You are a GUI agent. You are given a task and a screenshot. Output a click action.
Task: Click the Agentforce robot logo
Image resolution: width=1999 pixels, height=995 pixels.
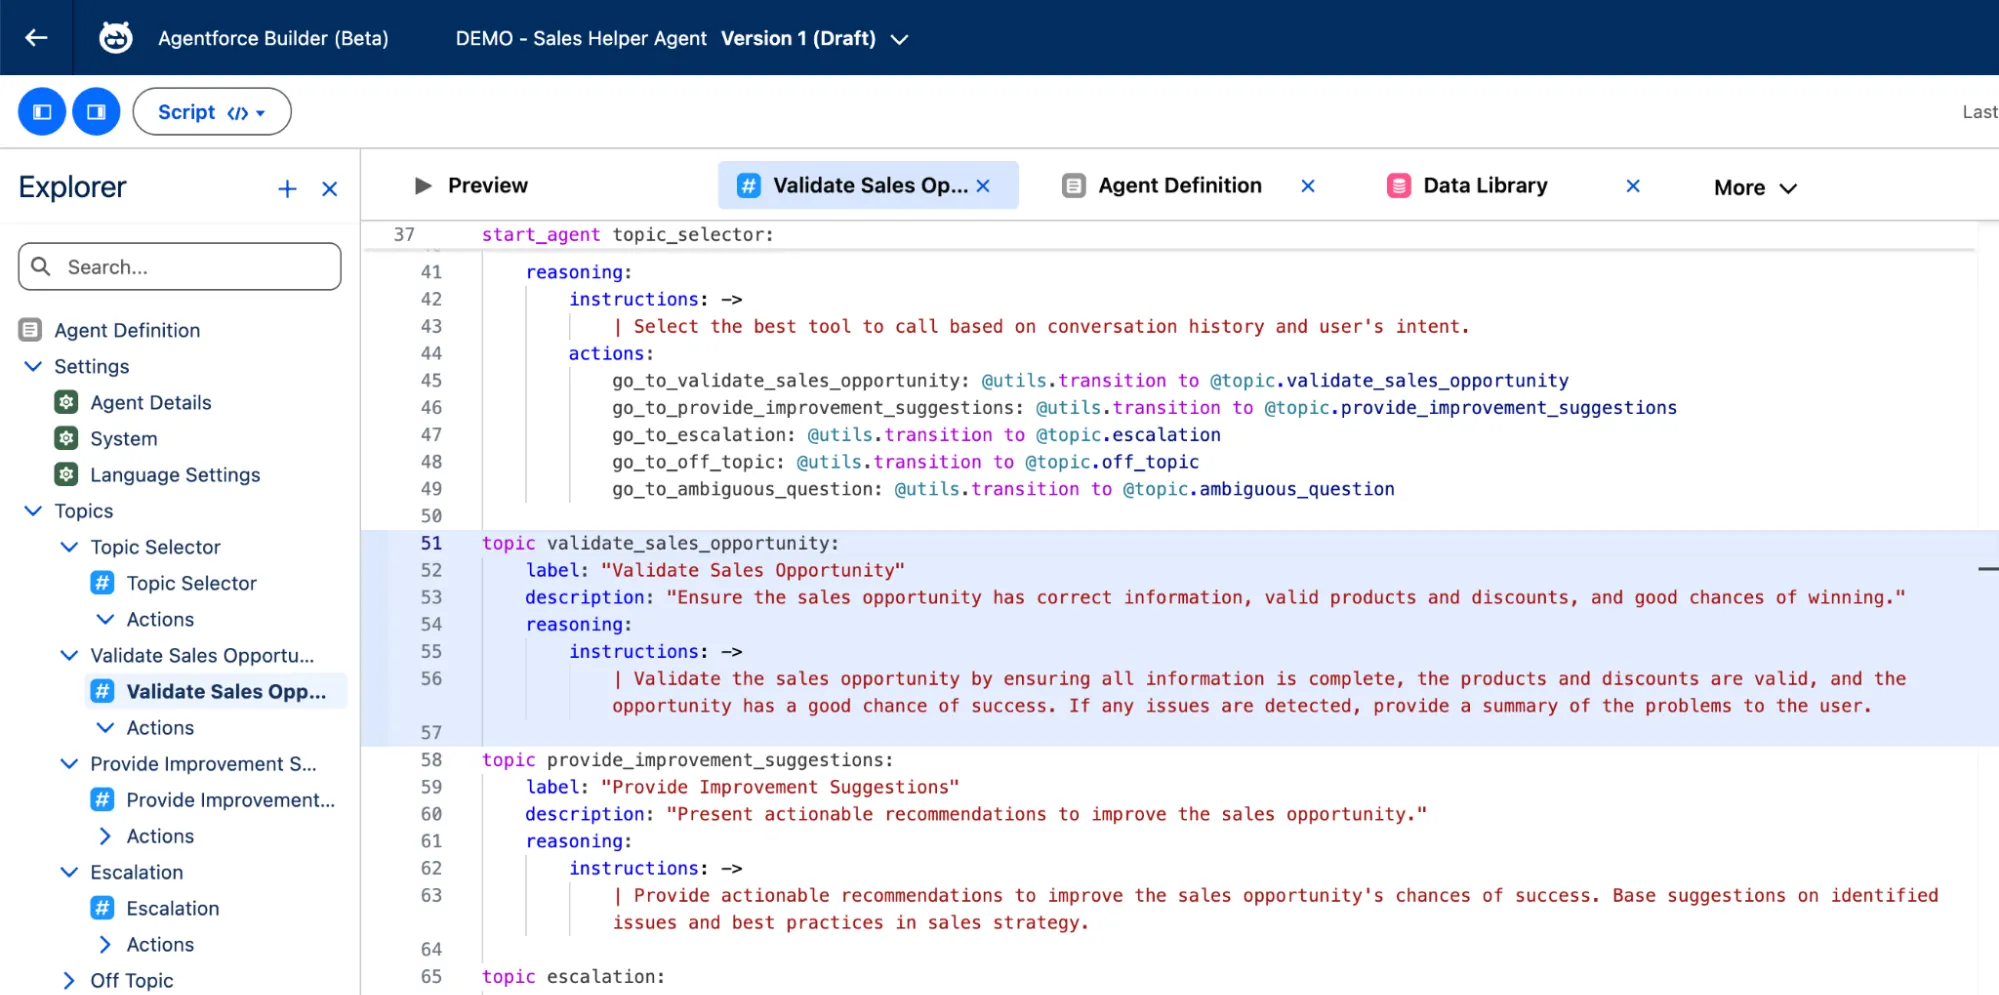115,37
